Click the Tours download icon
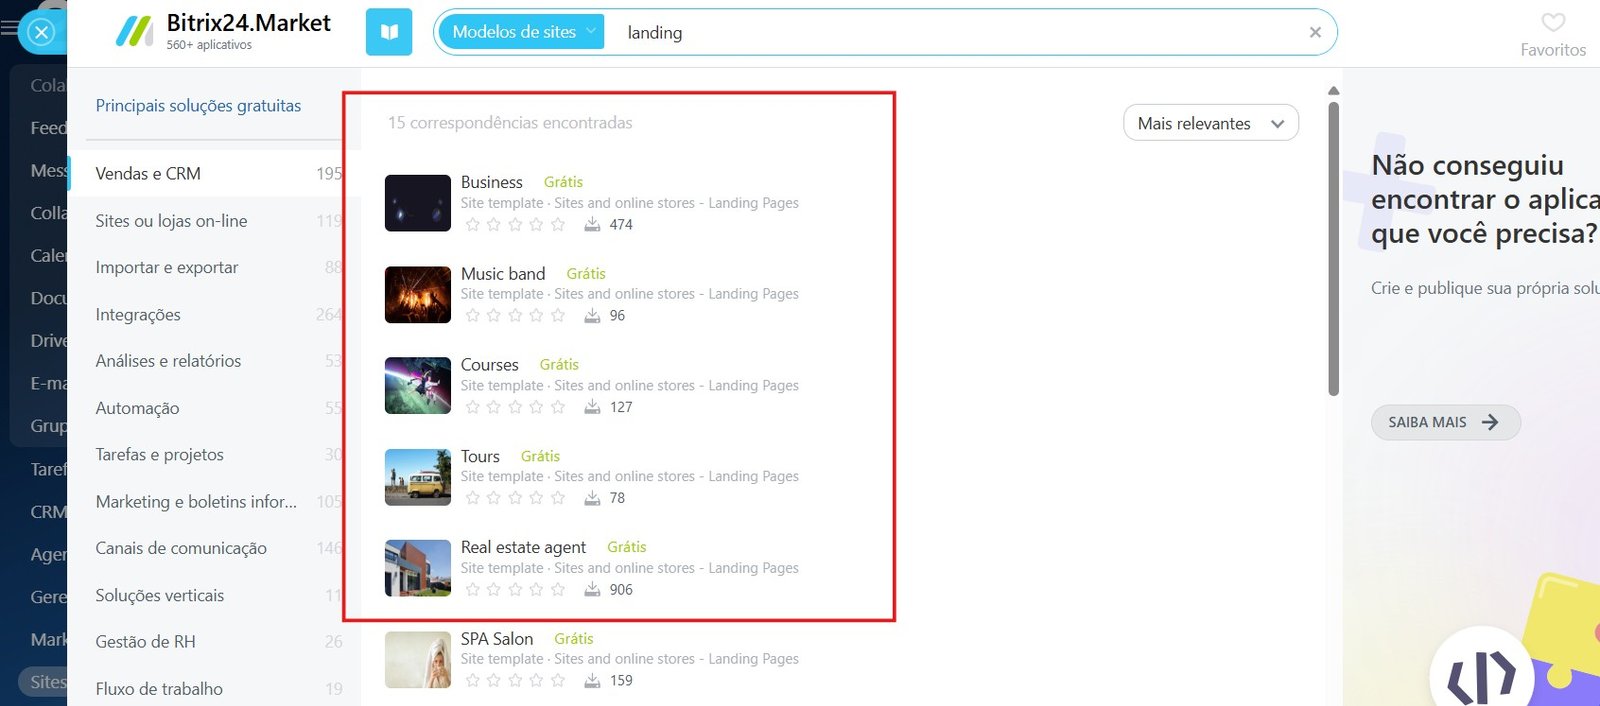 click(592, 498)
